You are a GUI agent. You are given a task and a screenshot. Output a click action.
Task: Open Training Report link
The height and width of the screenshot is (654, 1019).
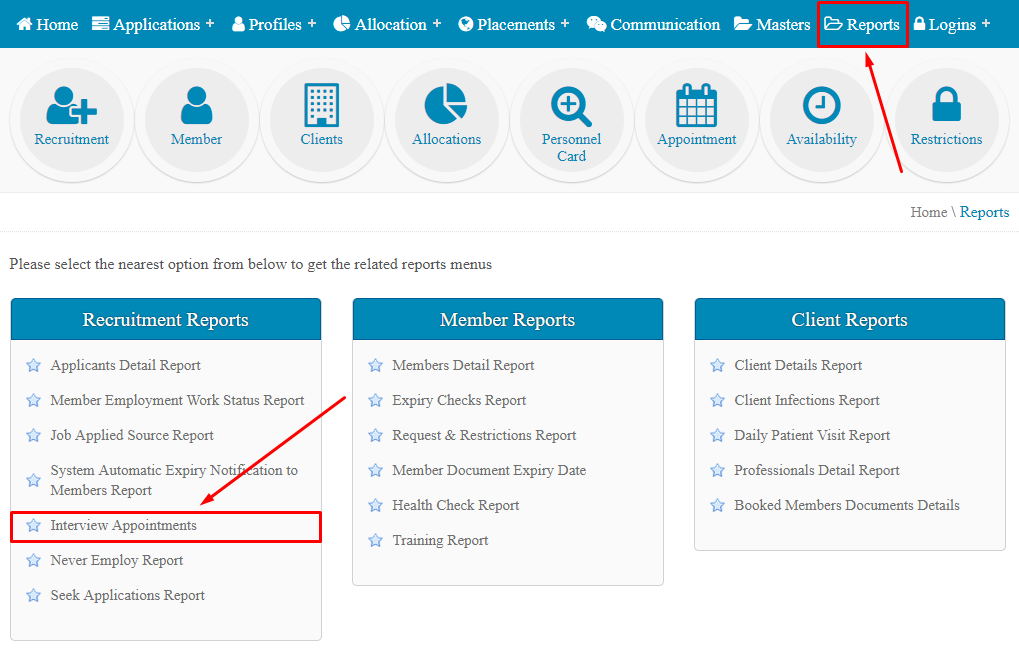(440, 541)
